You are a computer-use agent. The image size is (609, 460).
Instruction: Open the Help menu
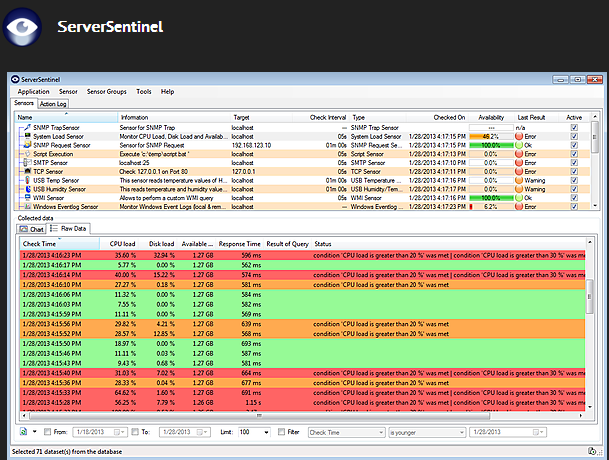point(167,92)
